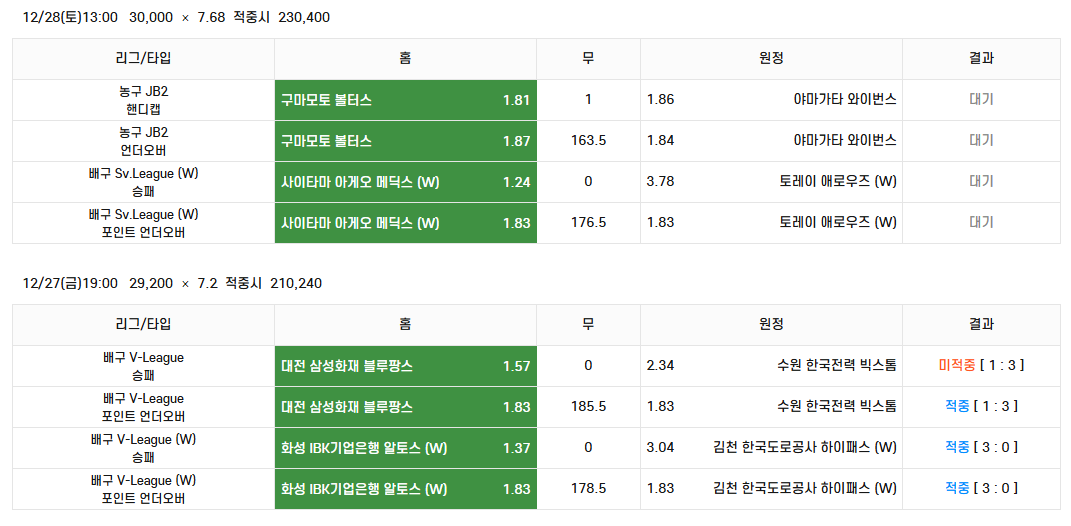The width and height of the screenshot is (1071, 526).
Task: Click the 리그/타입 header in second table
Action: [143, 325]
